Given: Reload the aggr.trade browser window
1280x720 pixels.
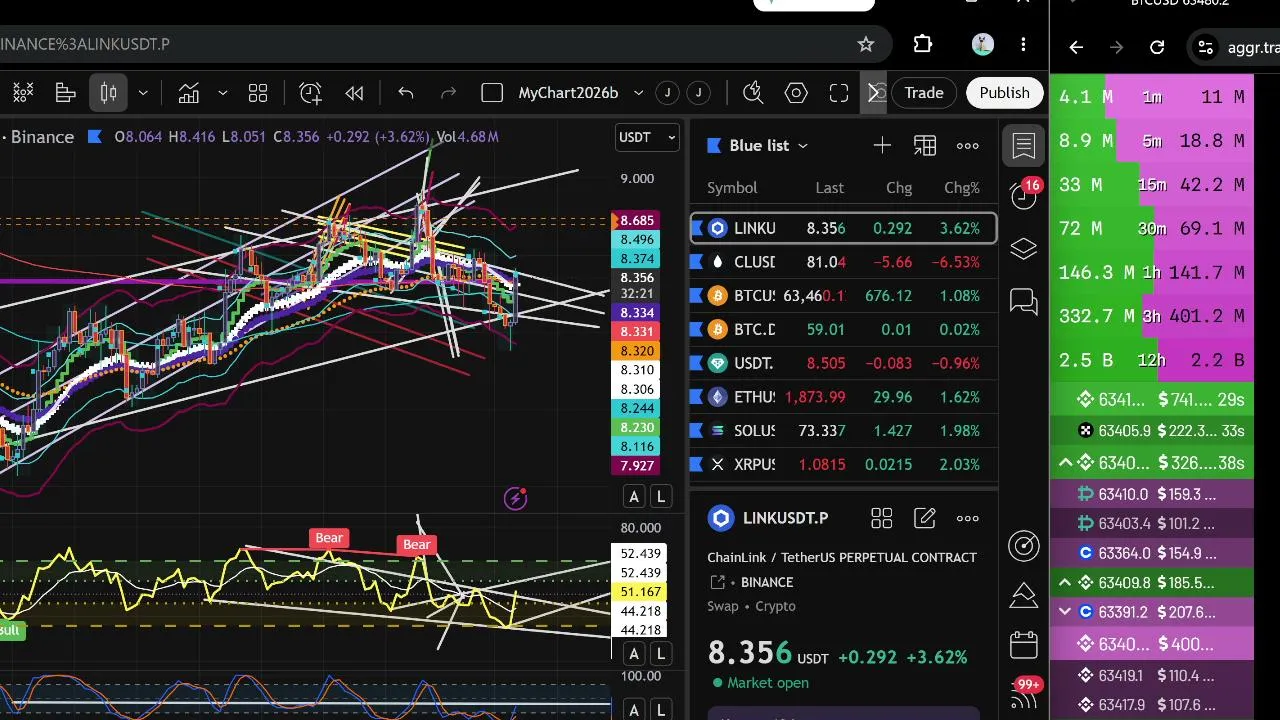Looking at the screenshot, I should [x=1157, y=47].
